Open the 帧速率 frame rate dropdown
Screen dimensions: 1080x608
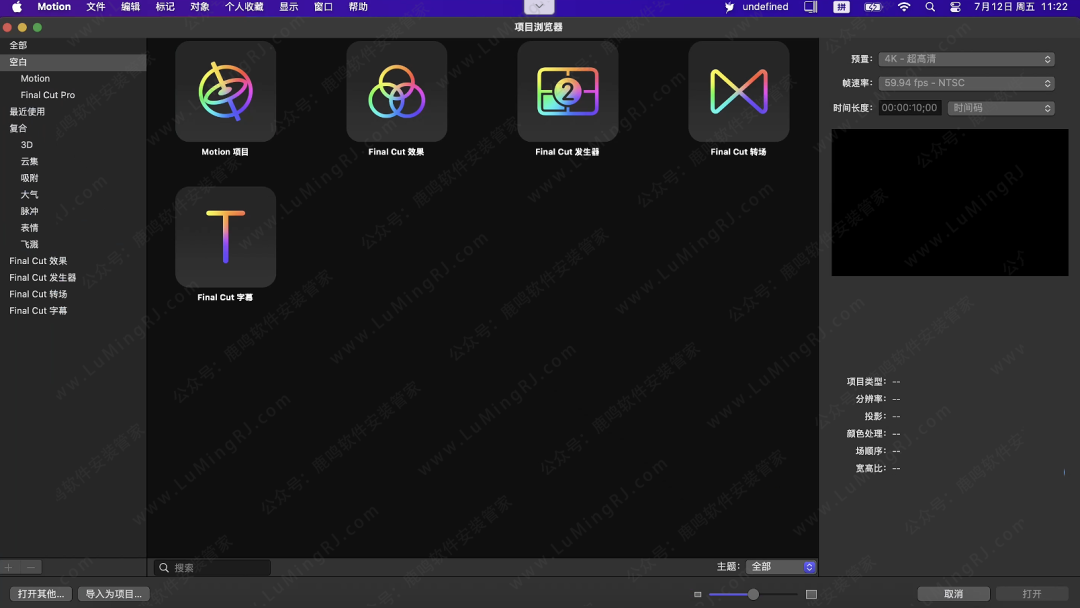tap(967, 83)
